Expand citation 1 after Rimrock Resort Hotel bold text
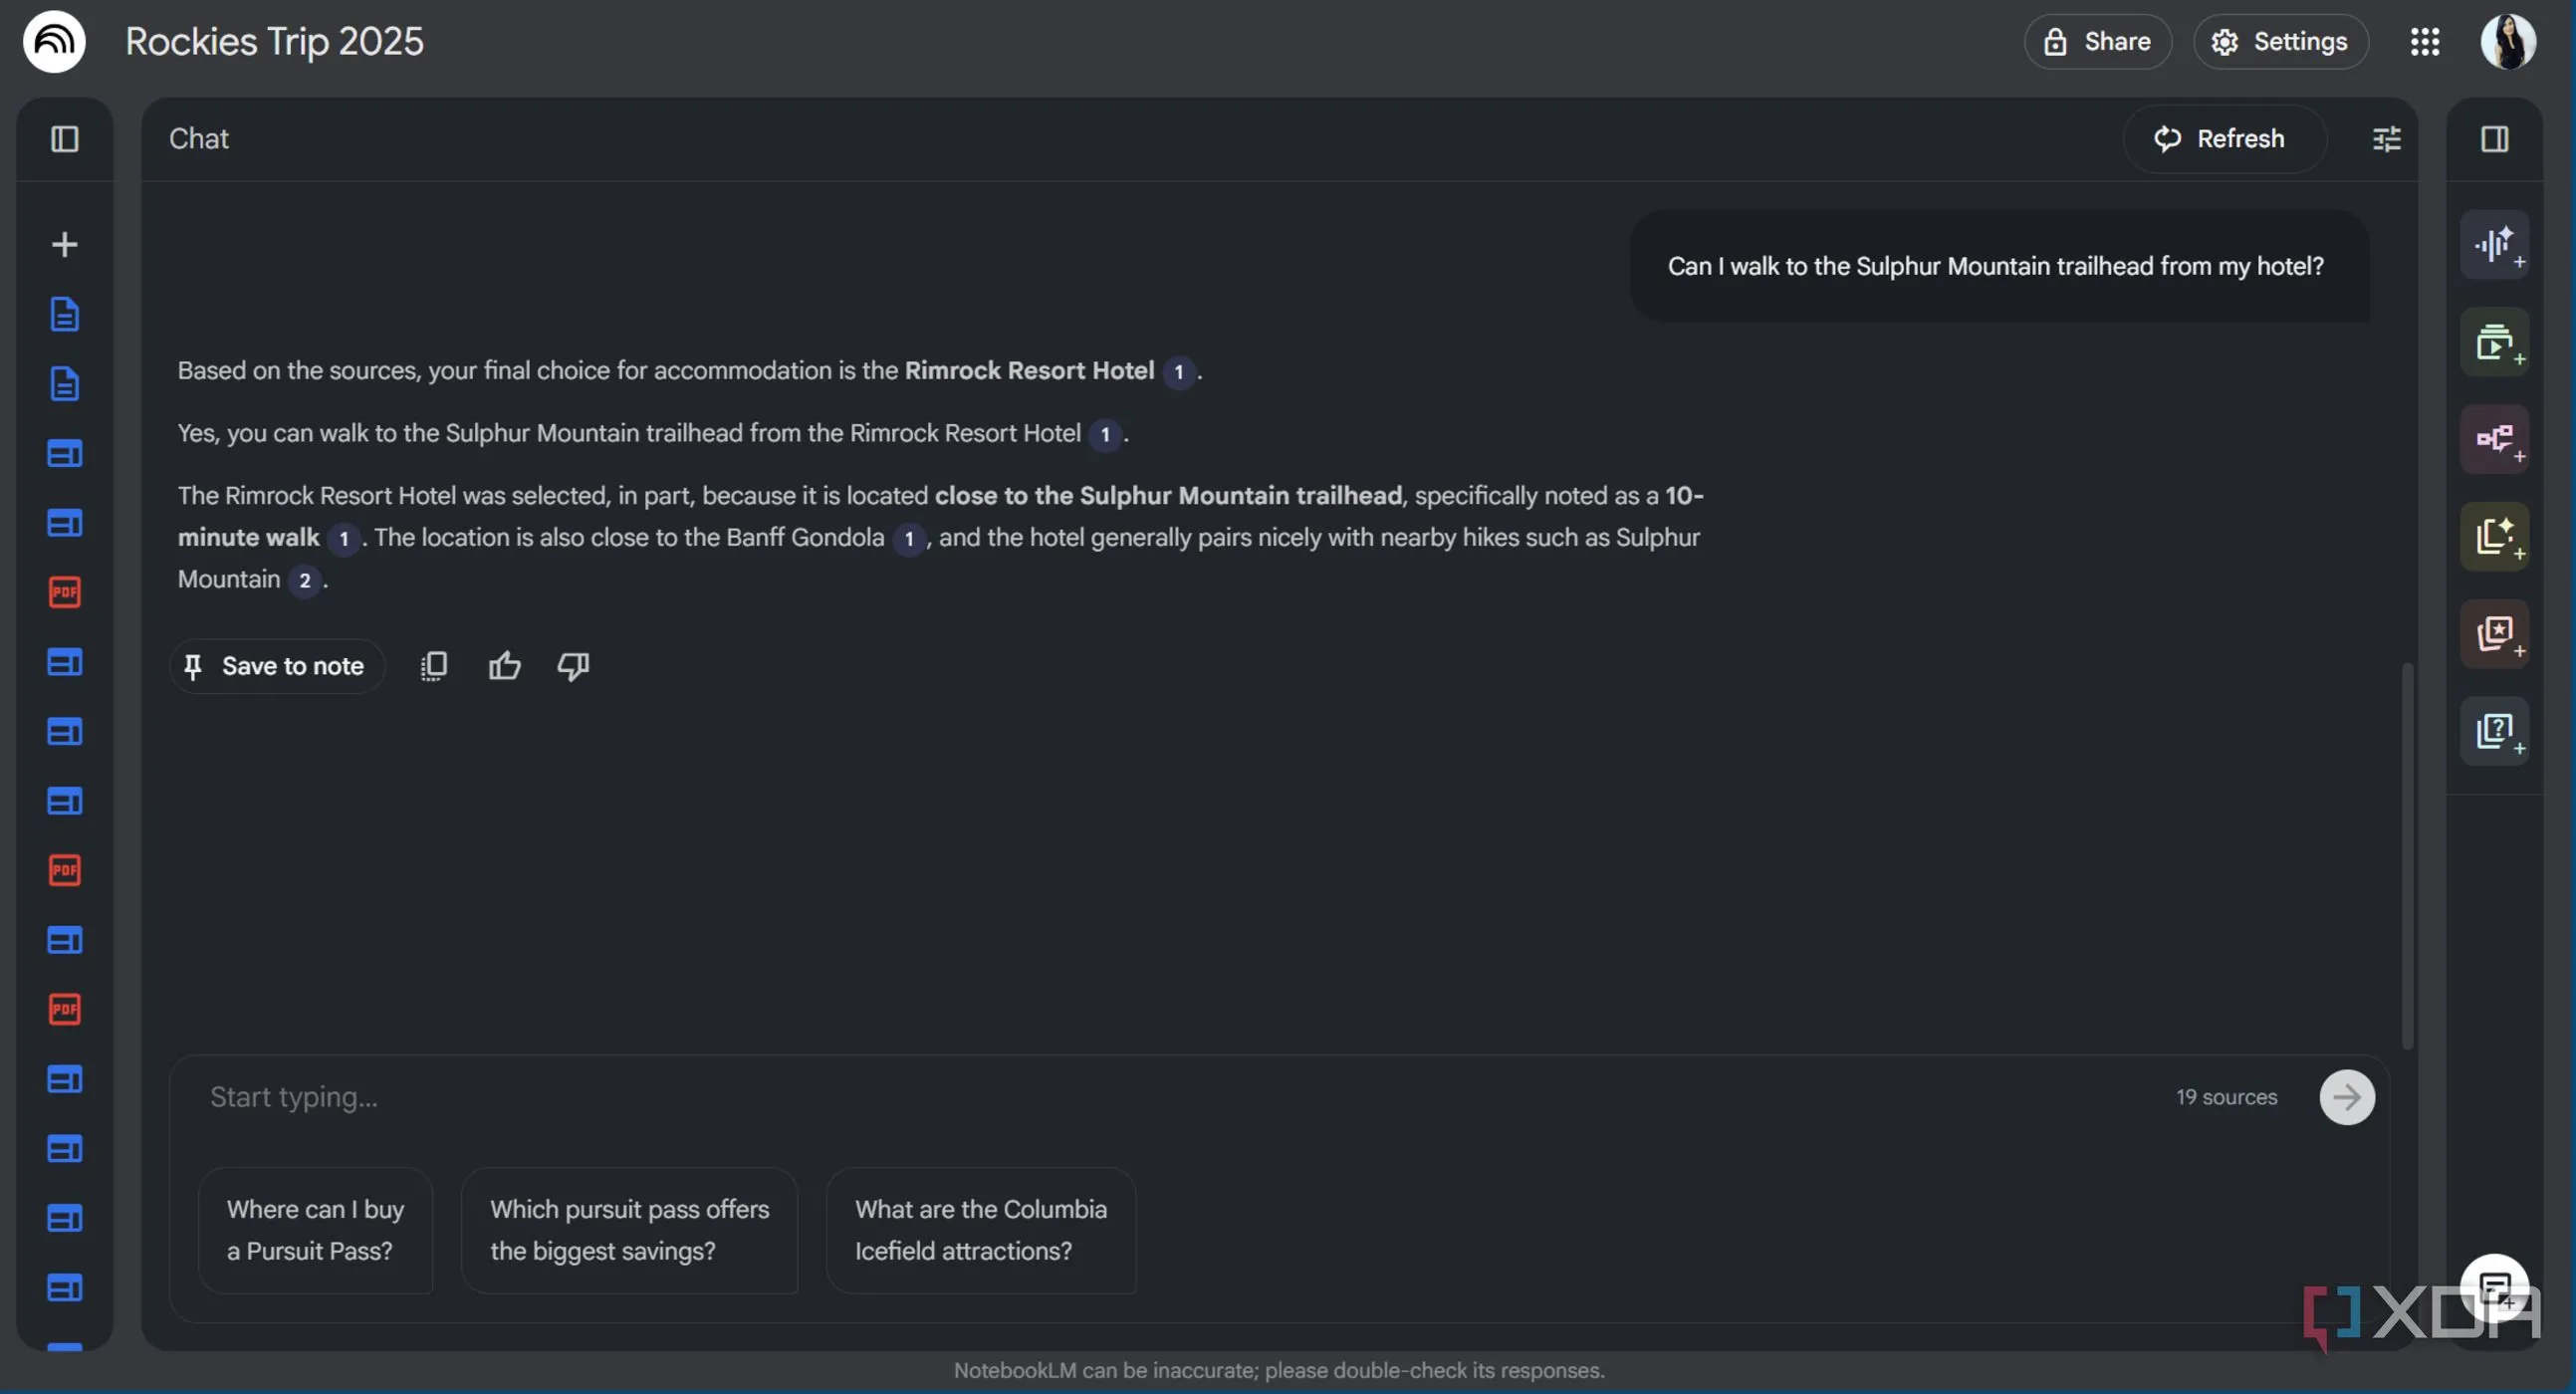 click(x=1179, y=372)
